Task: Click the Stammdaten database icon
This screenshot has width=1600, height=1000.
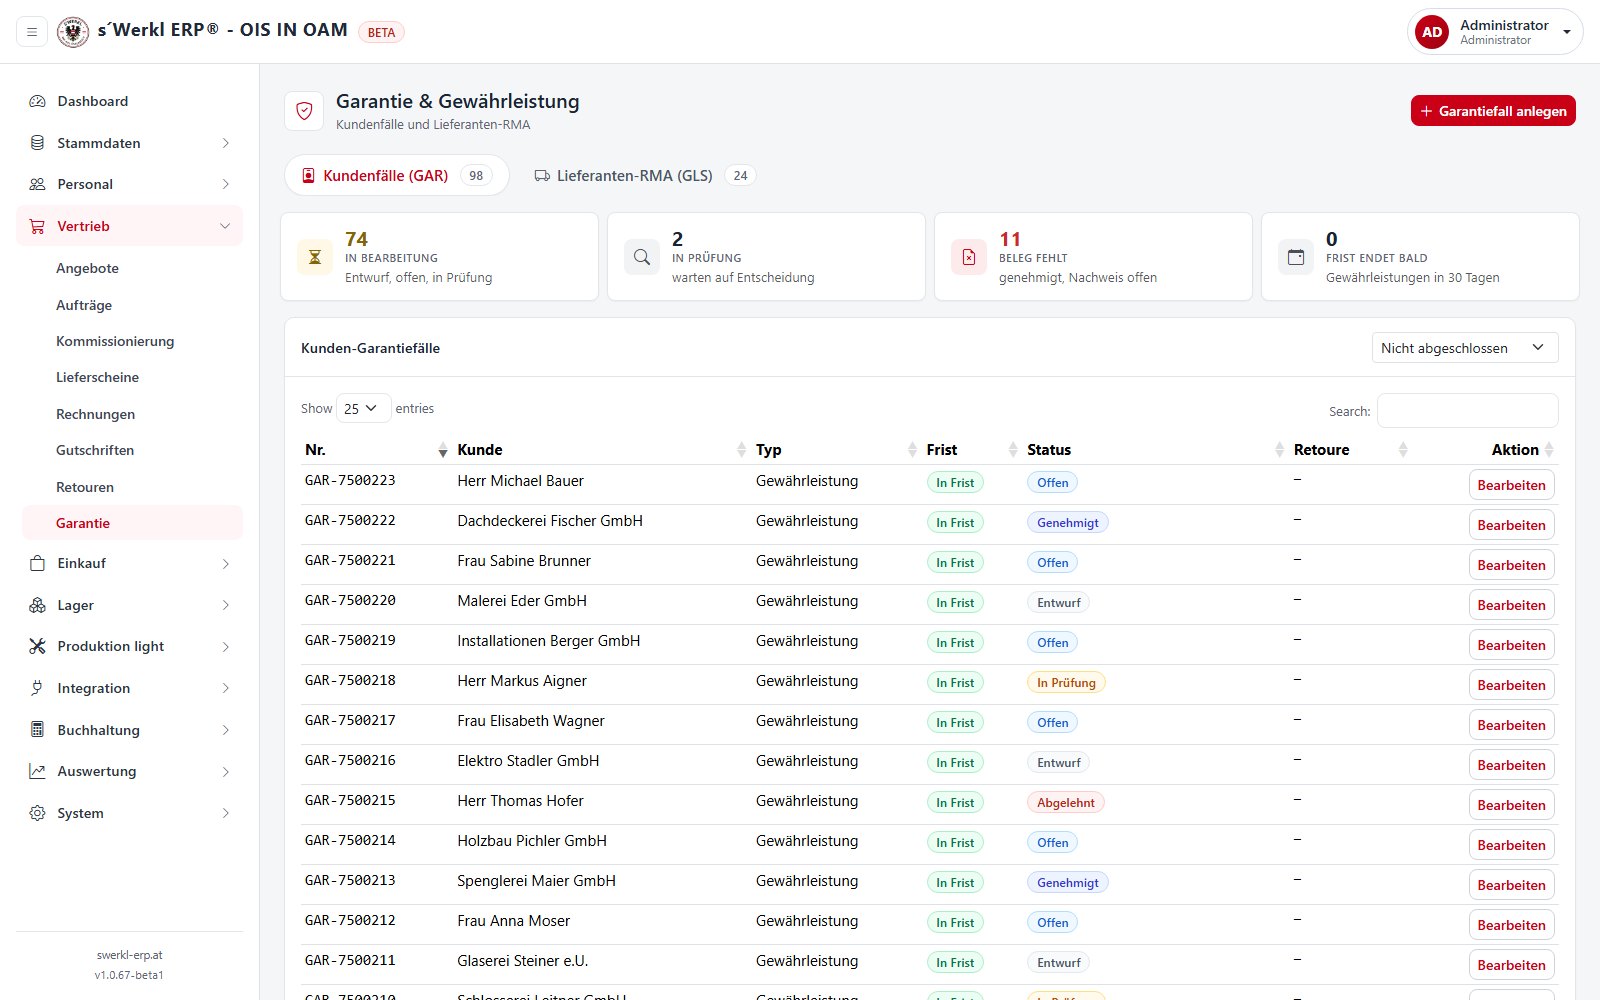Action: 37,143
